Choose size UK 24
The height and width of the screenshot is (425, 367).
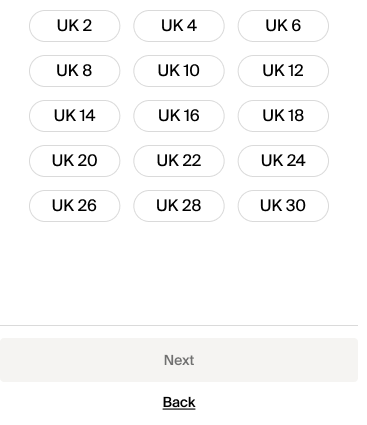[283, 161]
